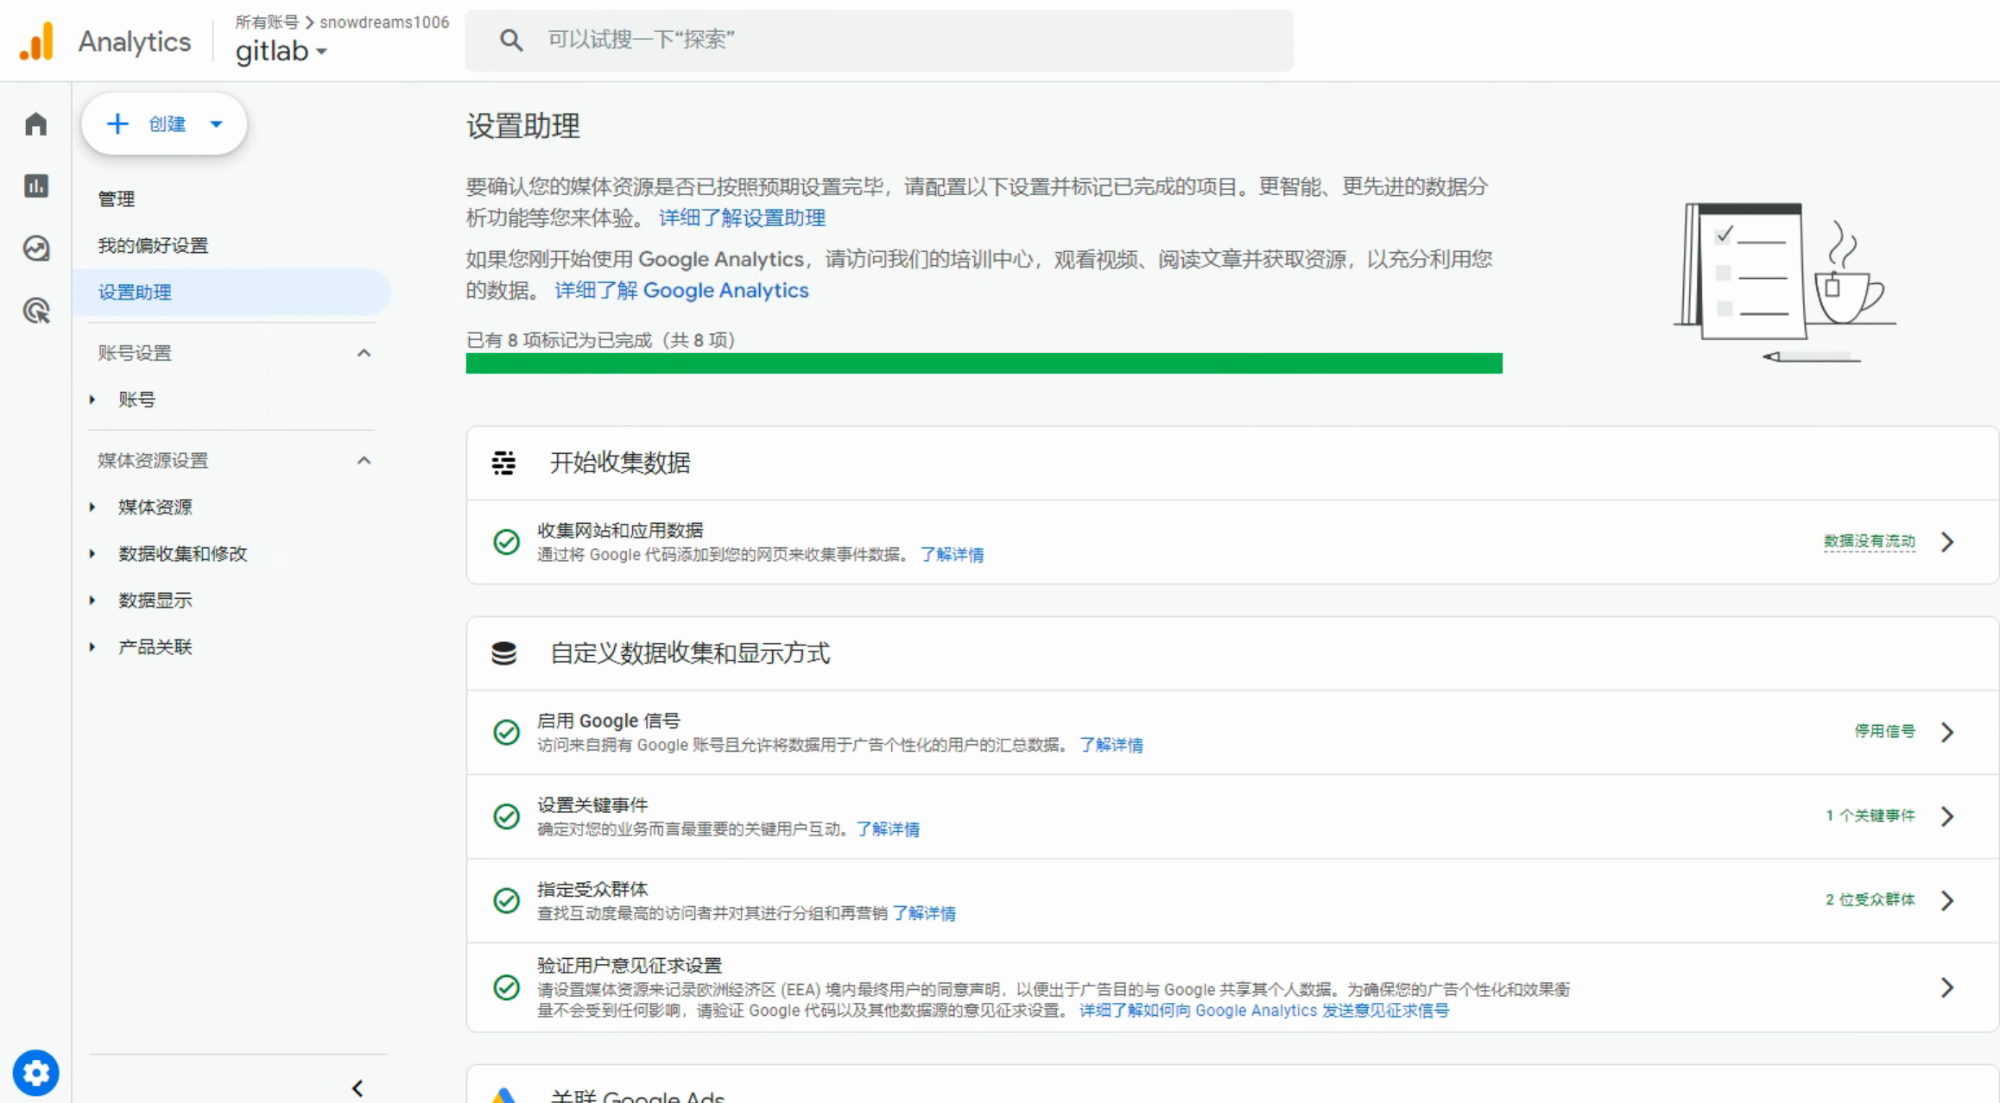This screenshot has width=2000, height=1103.
Task: Click the 创建 button
Action: [164, 124]
